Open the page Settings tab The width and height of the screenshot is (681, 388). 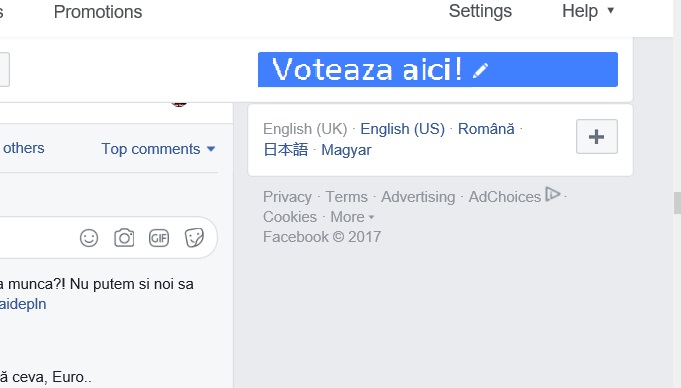pyautogui.click(x=480, y=11)
